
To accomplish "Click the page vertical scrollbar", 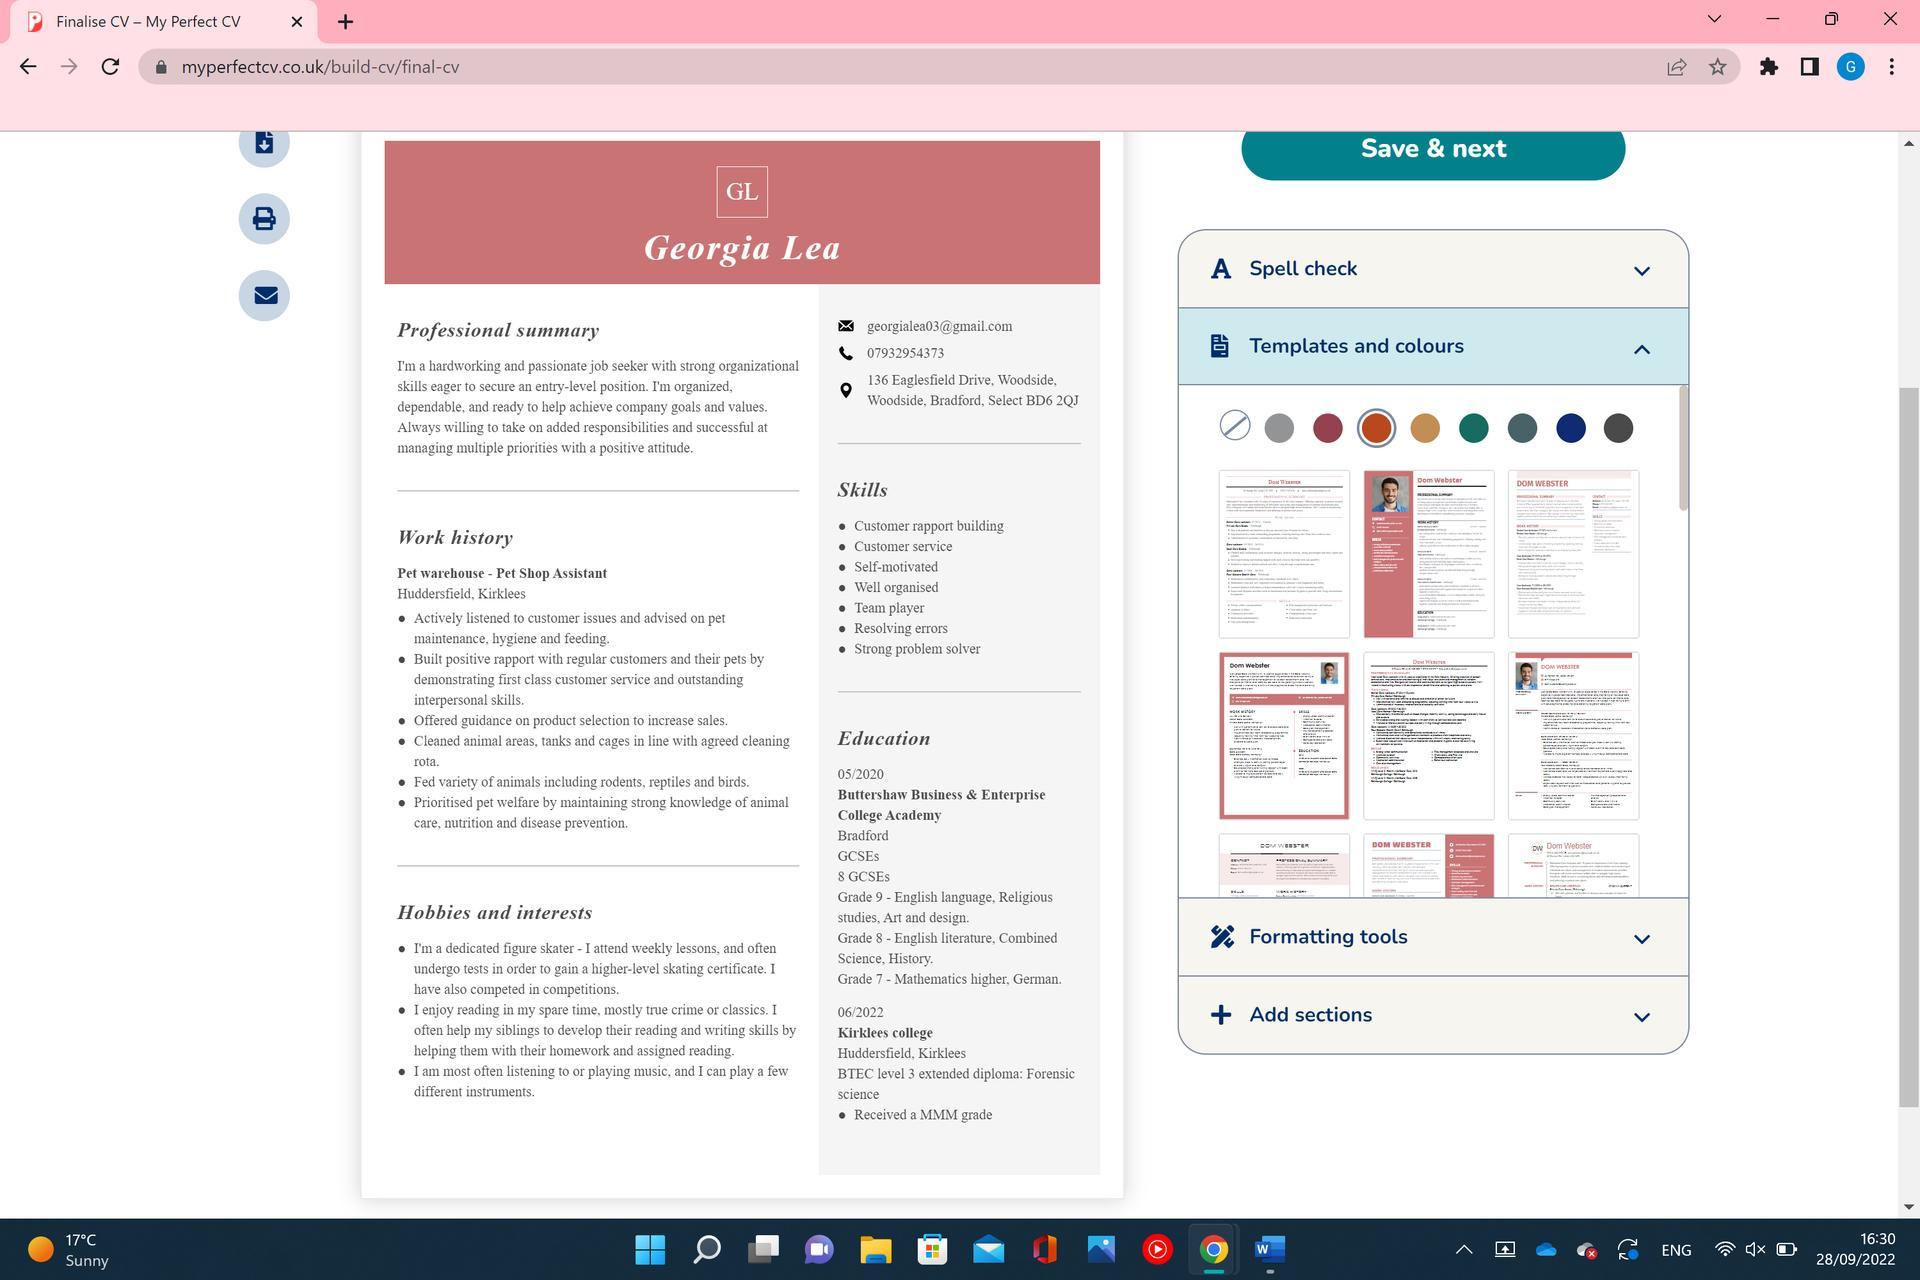I will click(x=1908, y=747).
